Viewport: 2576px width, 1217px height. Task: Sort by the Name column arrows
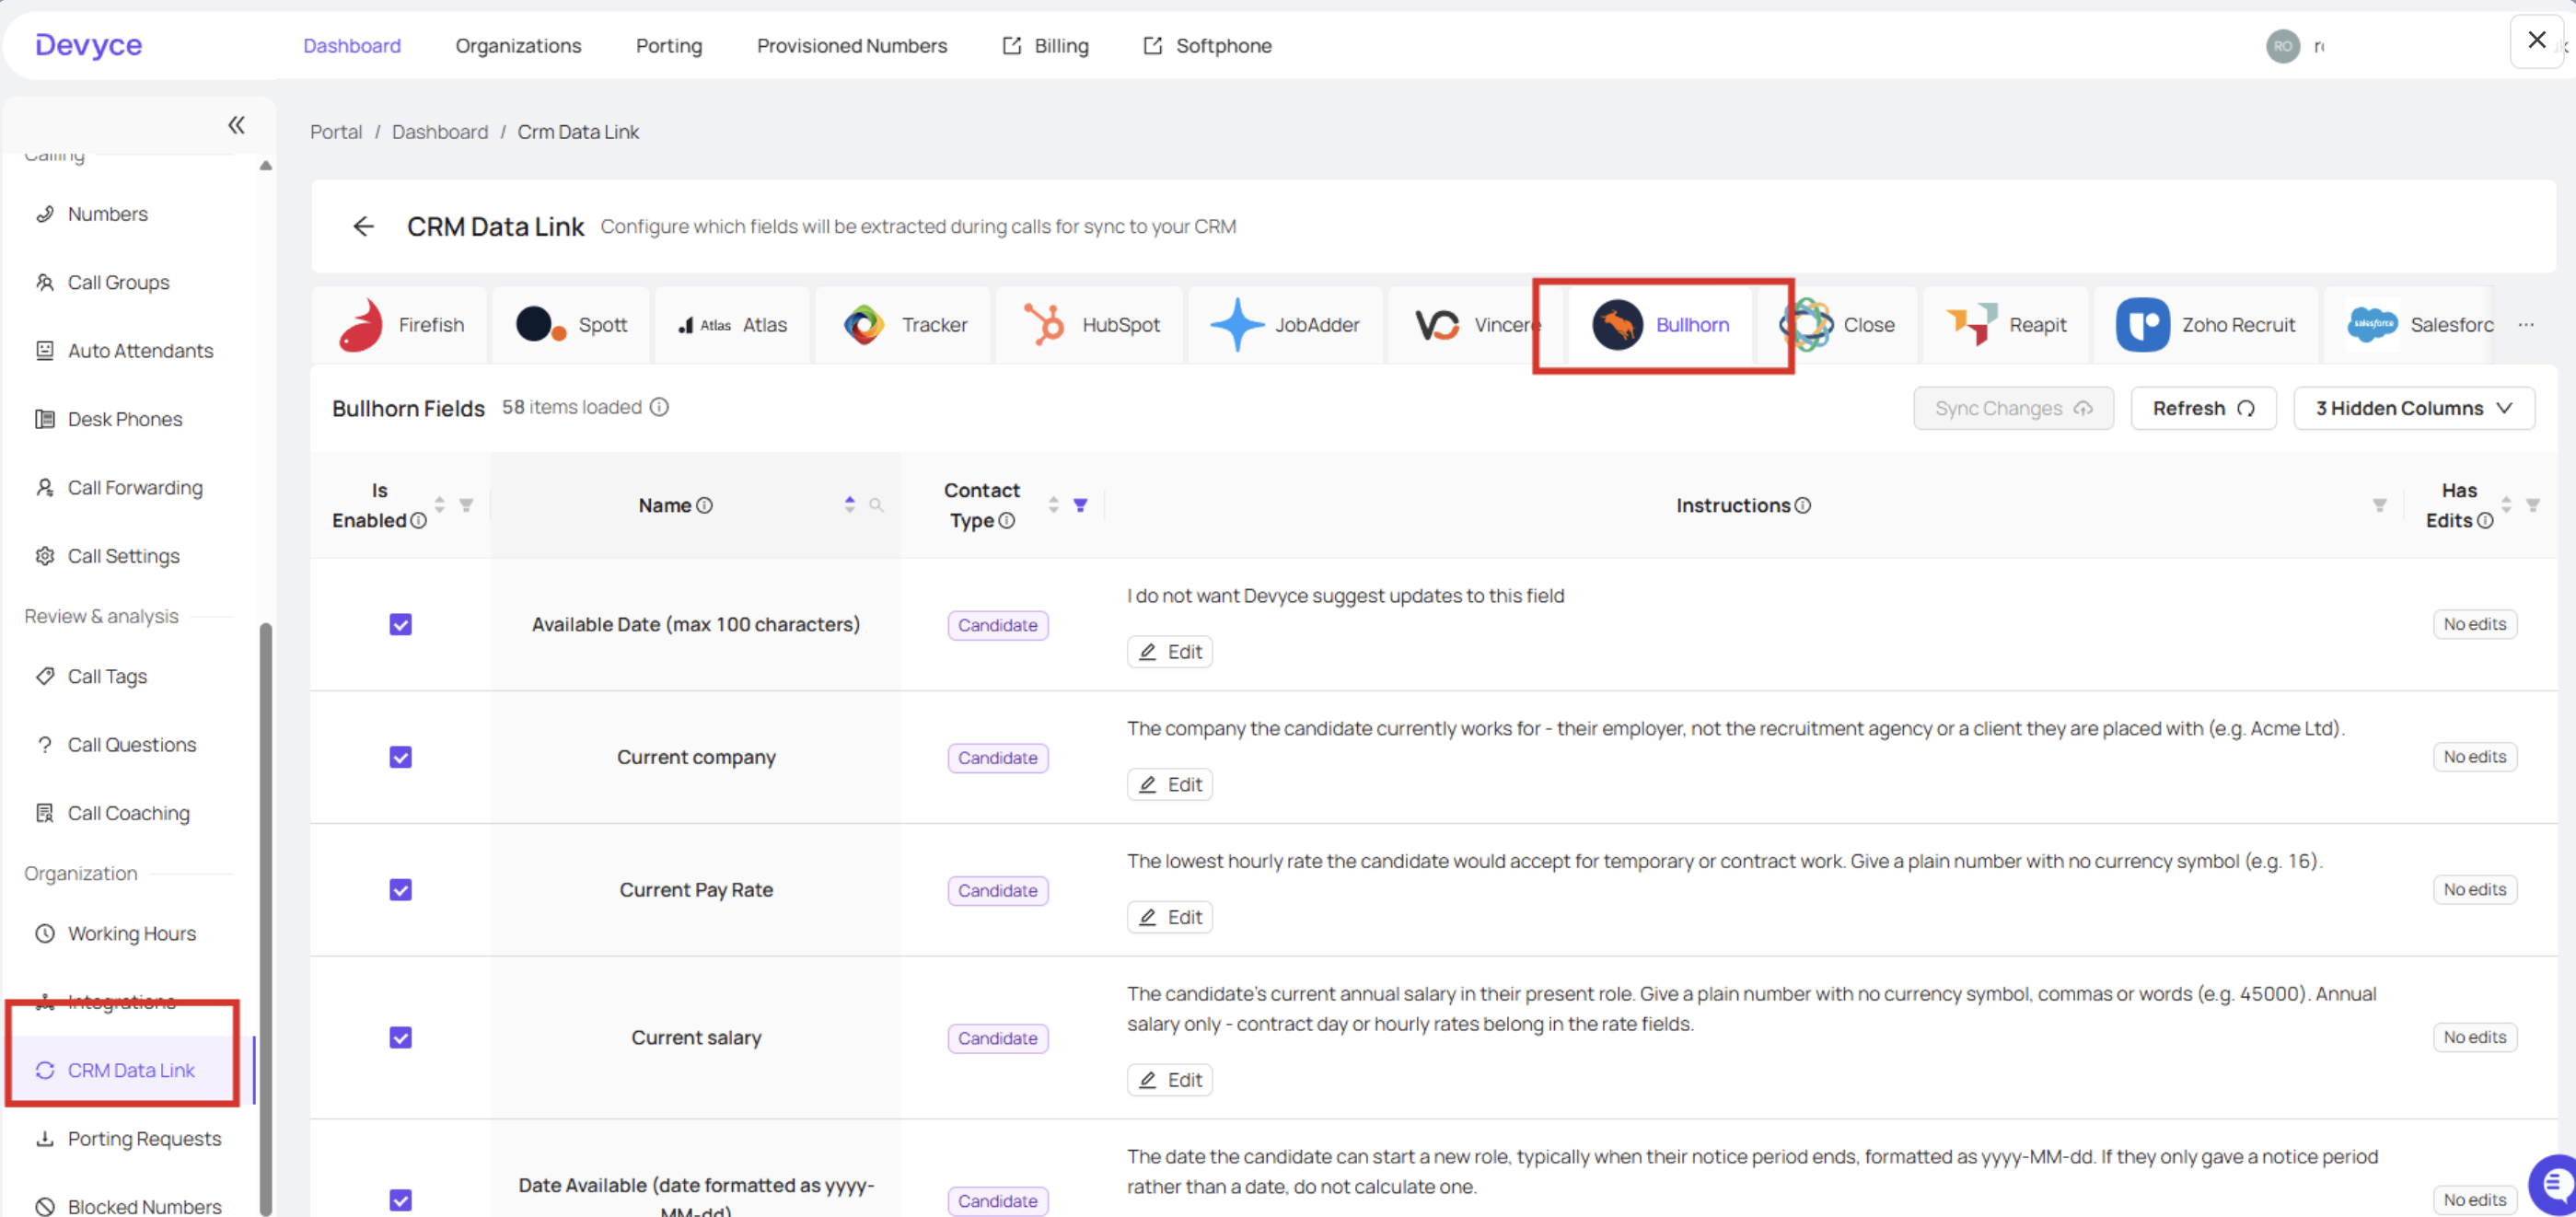pos(849,505)
